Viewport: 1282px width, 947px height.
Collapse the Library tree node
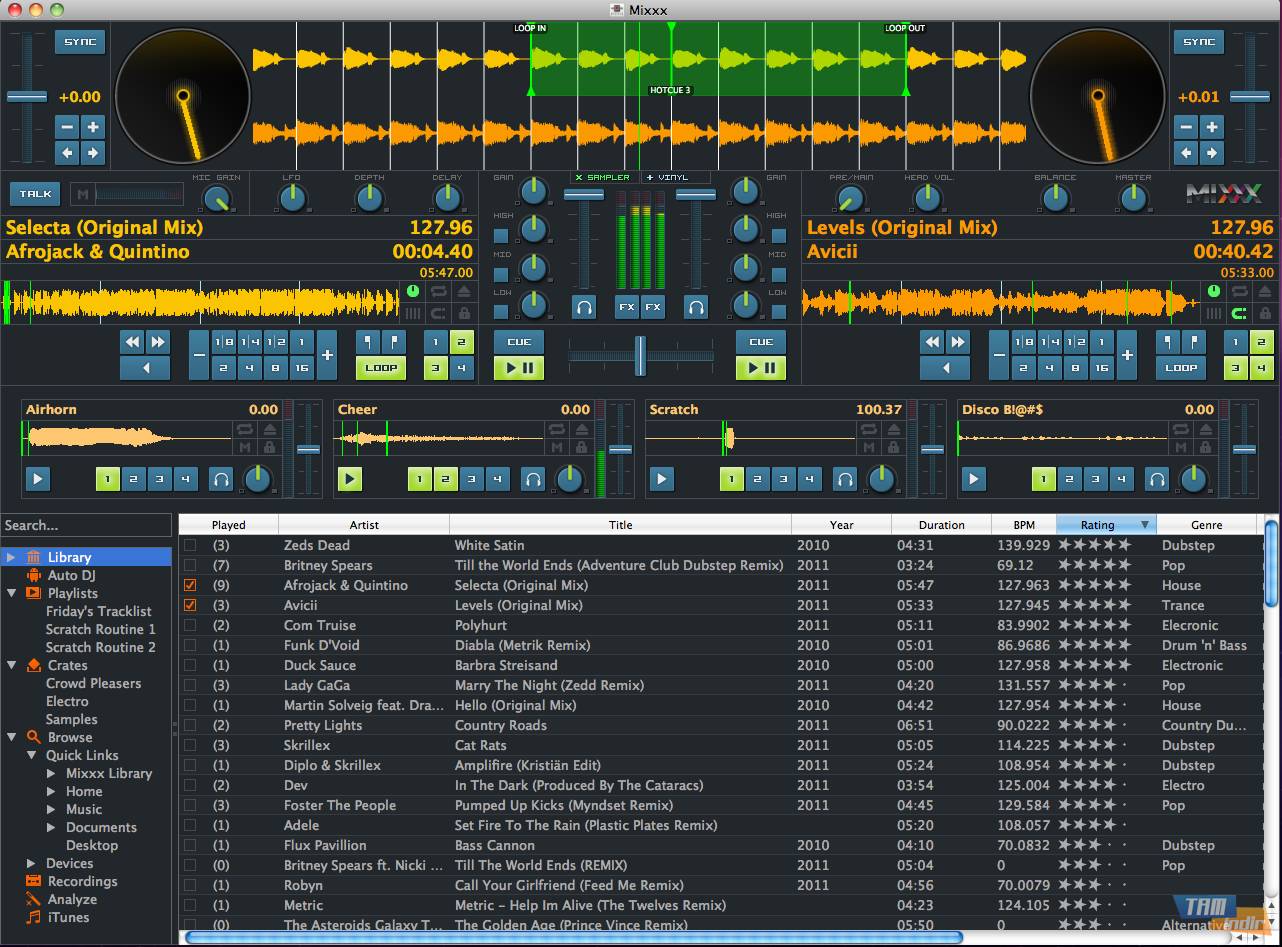tap(11, 557)
